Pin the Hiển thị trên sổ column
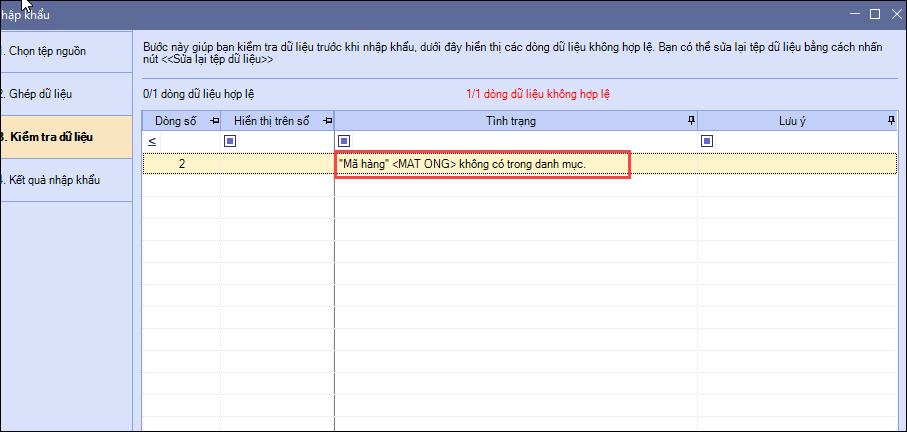This screenshot has height=432, width=907. click(327, 121)
